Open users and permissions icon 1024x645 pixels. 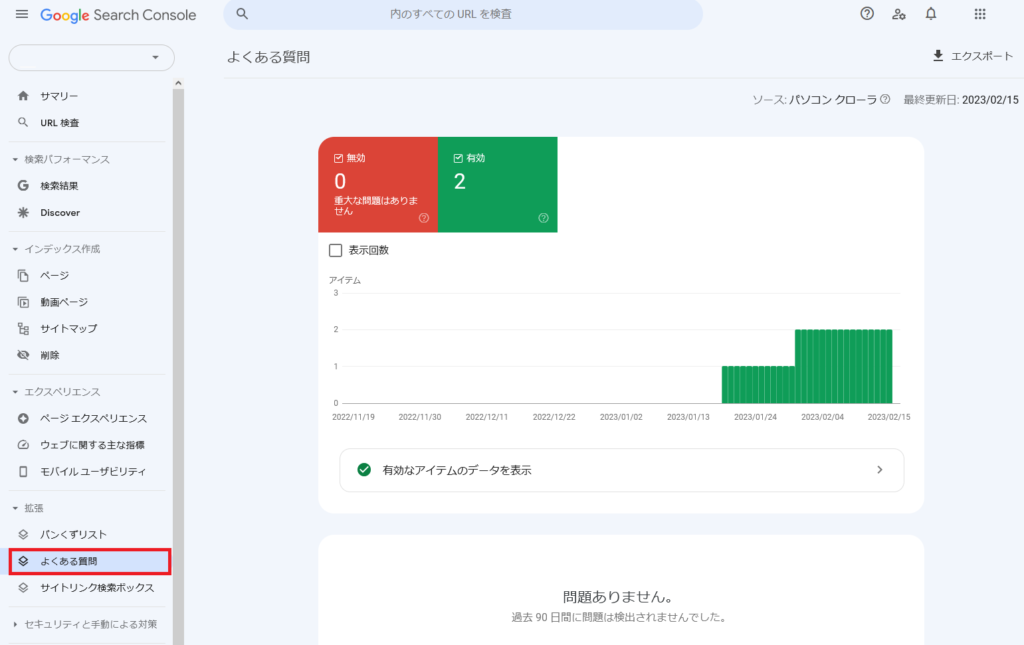pyautogui.click(x=899, y=14)
